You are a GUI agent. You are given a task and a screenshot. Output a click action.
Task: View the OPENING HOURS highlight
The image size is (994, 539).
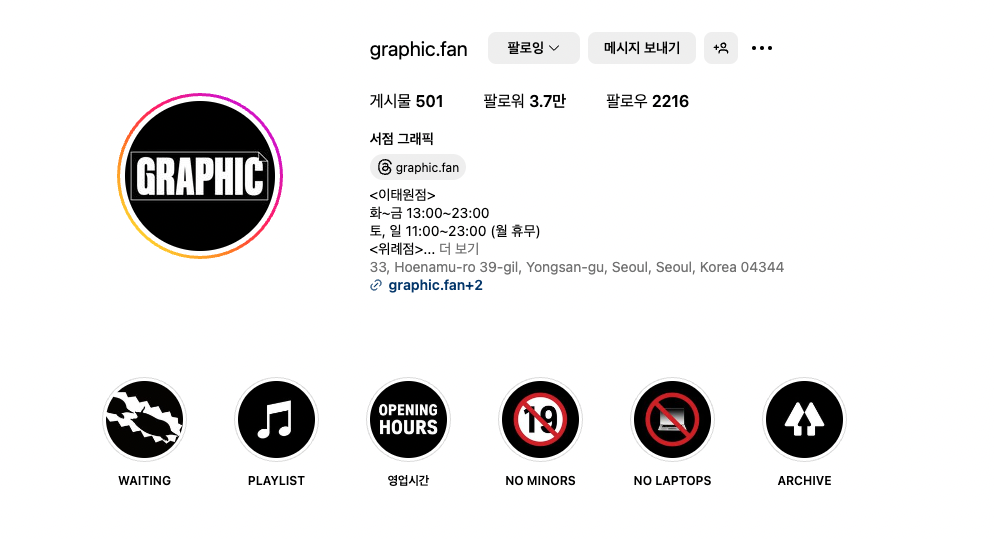408,419
